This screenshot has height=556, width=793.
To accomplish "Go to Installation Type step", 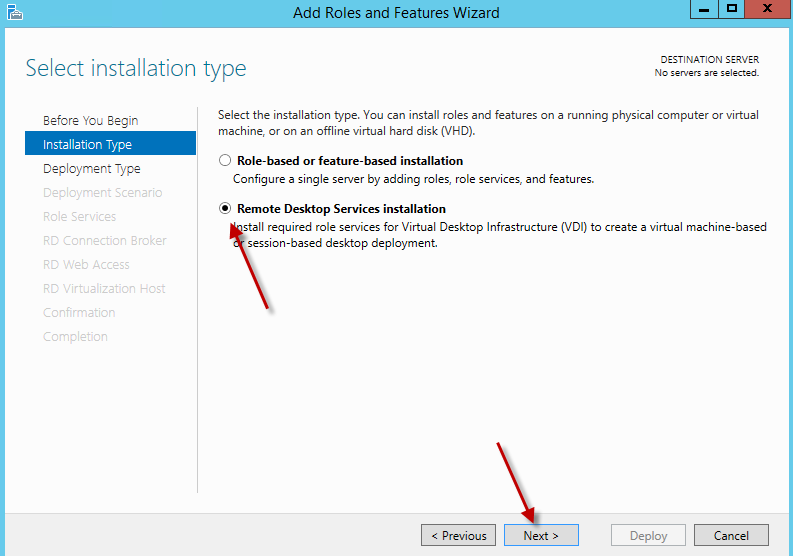I will pos(87,145).
